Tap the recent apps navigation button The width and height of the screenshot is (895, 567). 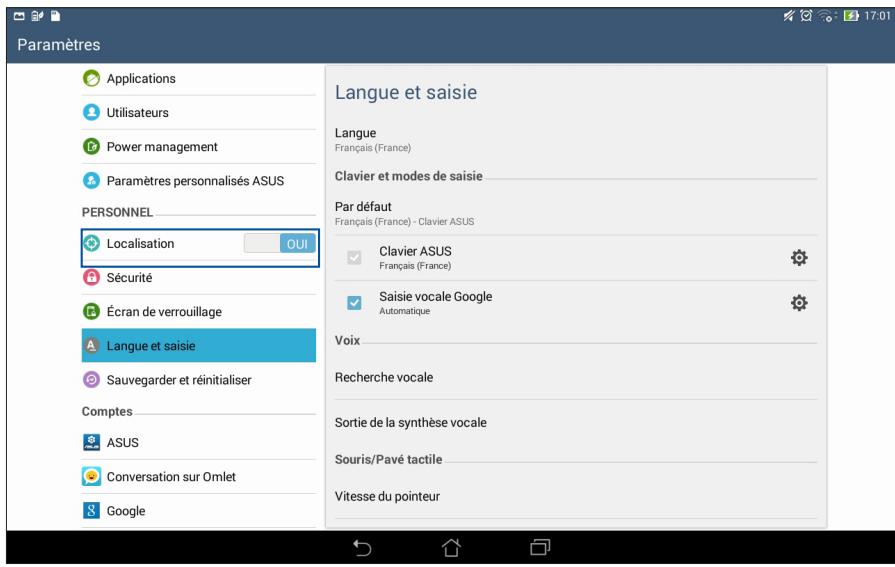pos(540,548)
